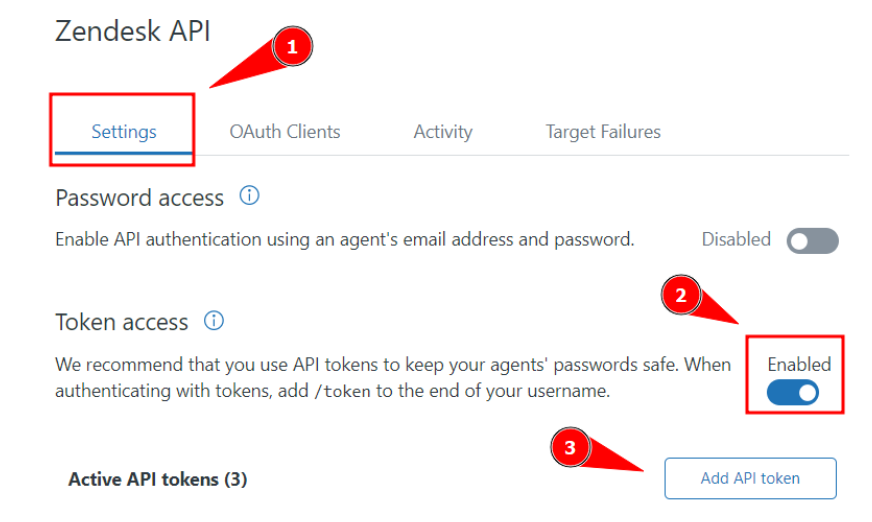Click the Token access section heading
Viewport: 872px width, 522px height.
122,322
